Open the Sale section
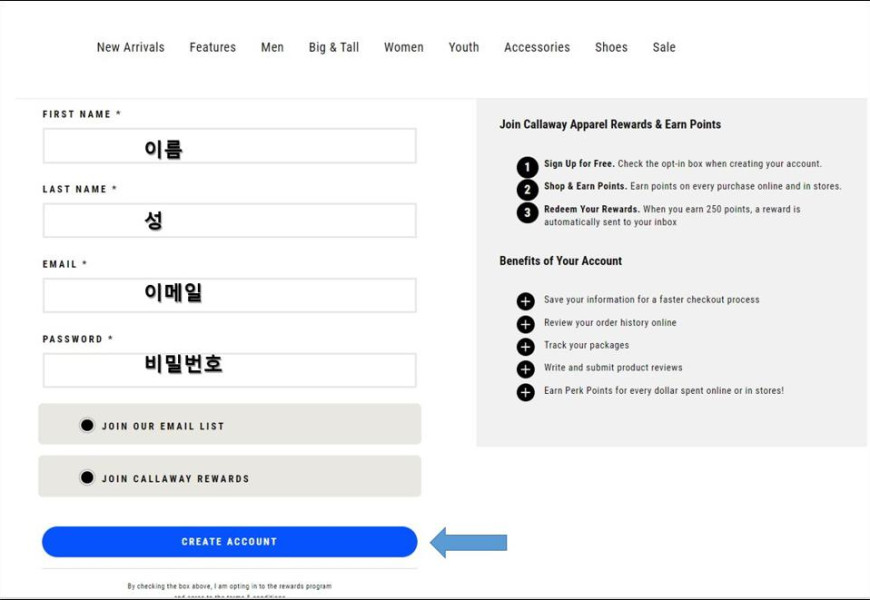This screenshot has height=600, width=870. coord(664,47)
